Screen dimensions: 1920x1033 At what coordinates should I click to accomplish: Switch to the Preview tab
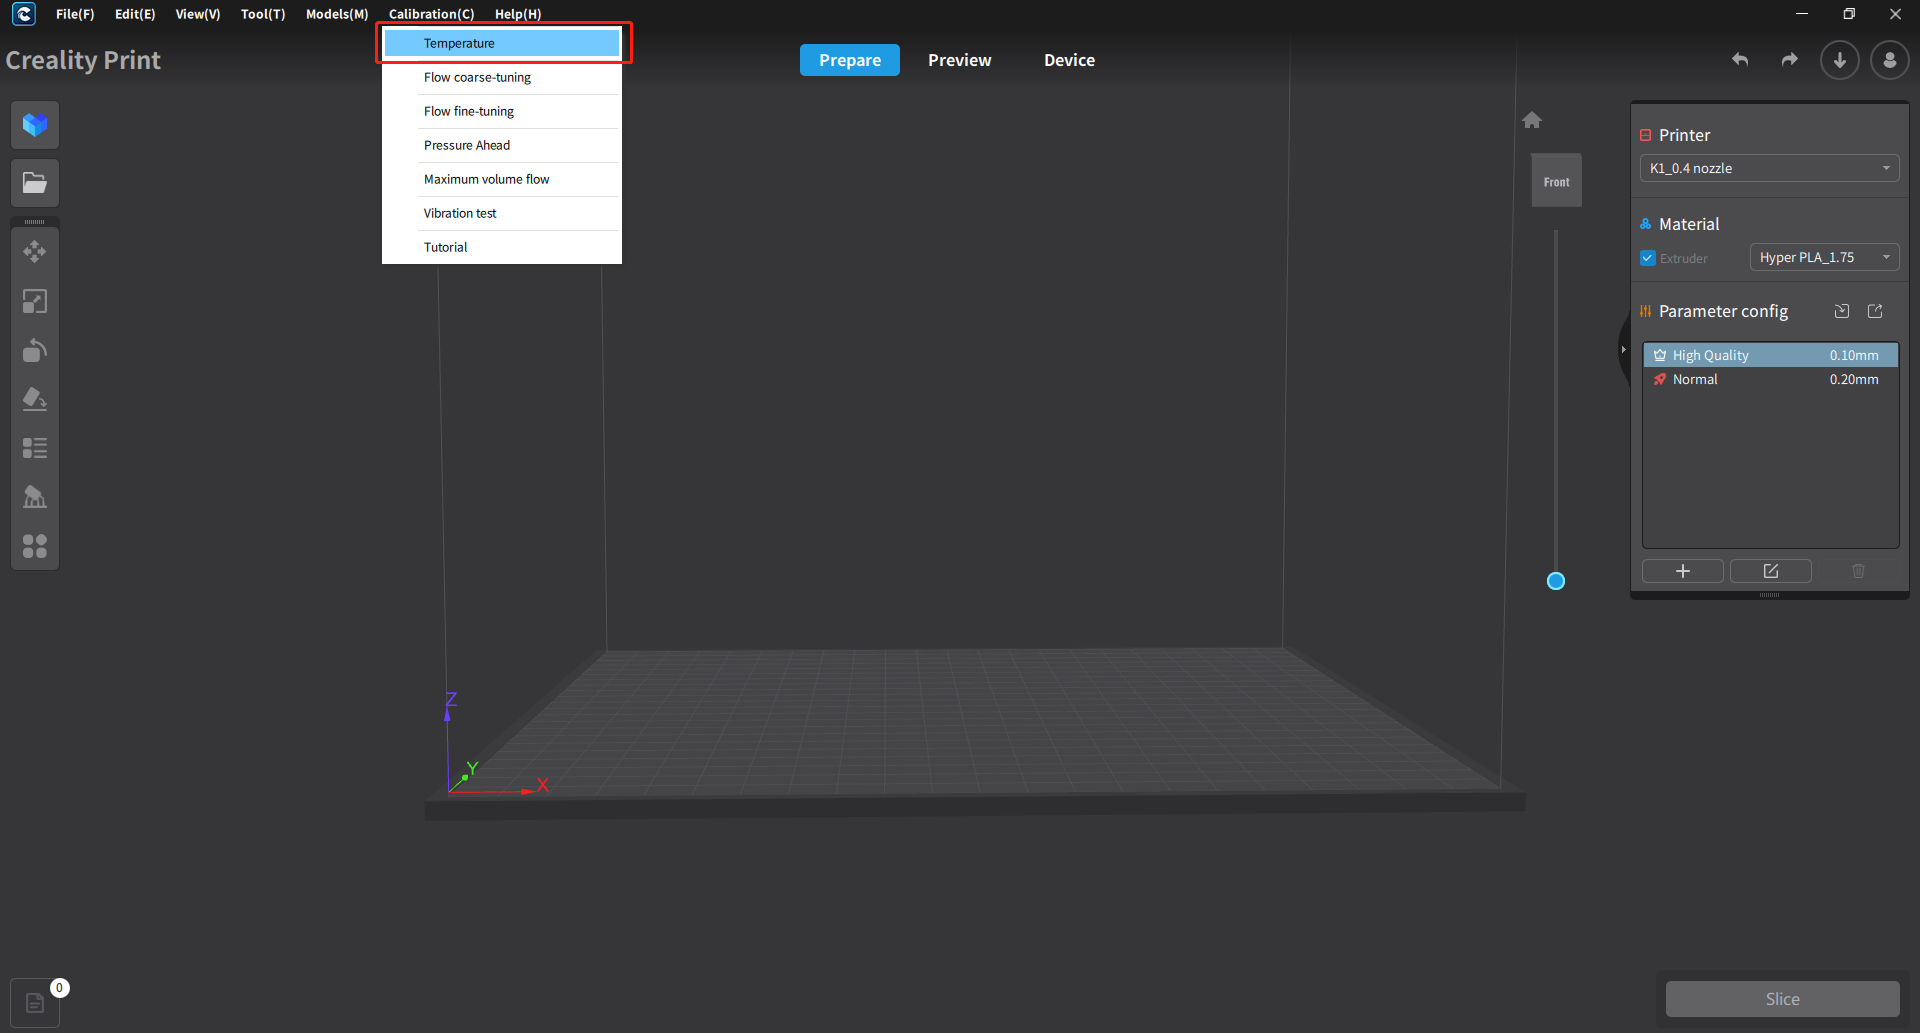pyautogui.click(x=960, y=60)
